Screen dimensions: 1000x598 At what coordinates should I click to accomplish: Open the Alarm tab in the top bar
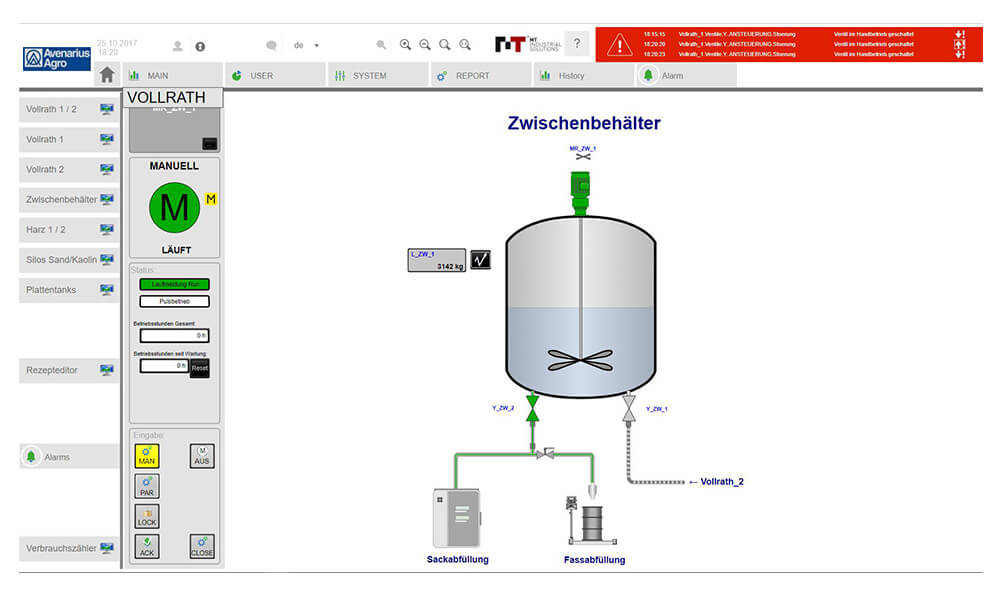687,75
